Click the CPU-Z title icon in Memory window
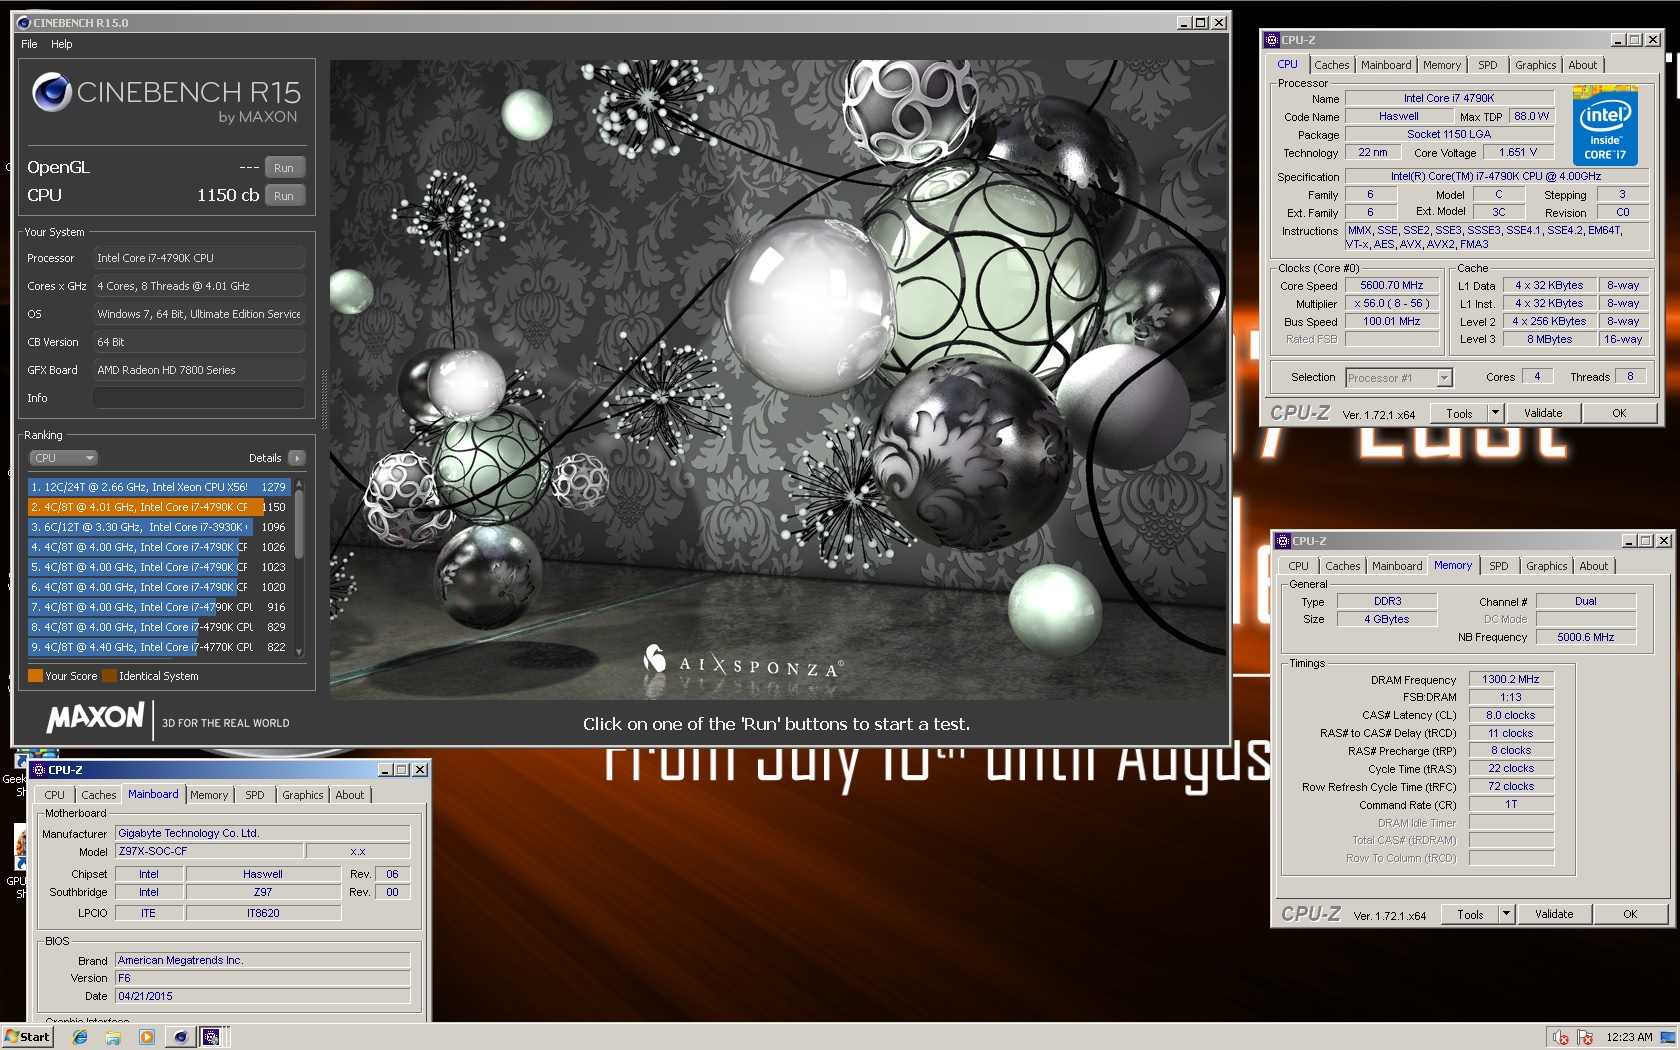The image size is (1680, 1050). click(x=1283, y=541)
